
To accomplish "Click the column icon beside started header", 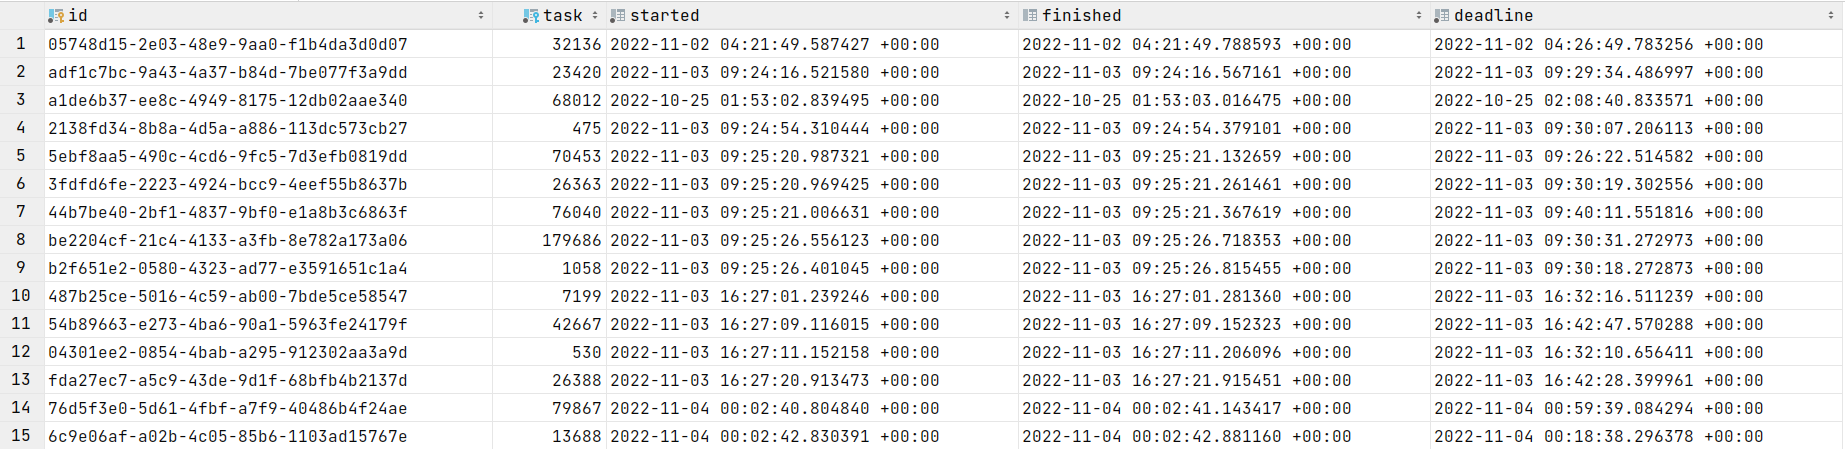I will click(x=618, y=16).
